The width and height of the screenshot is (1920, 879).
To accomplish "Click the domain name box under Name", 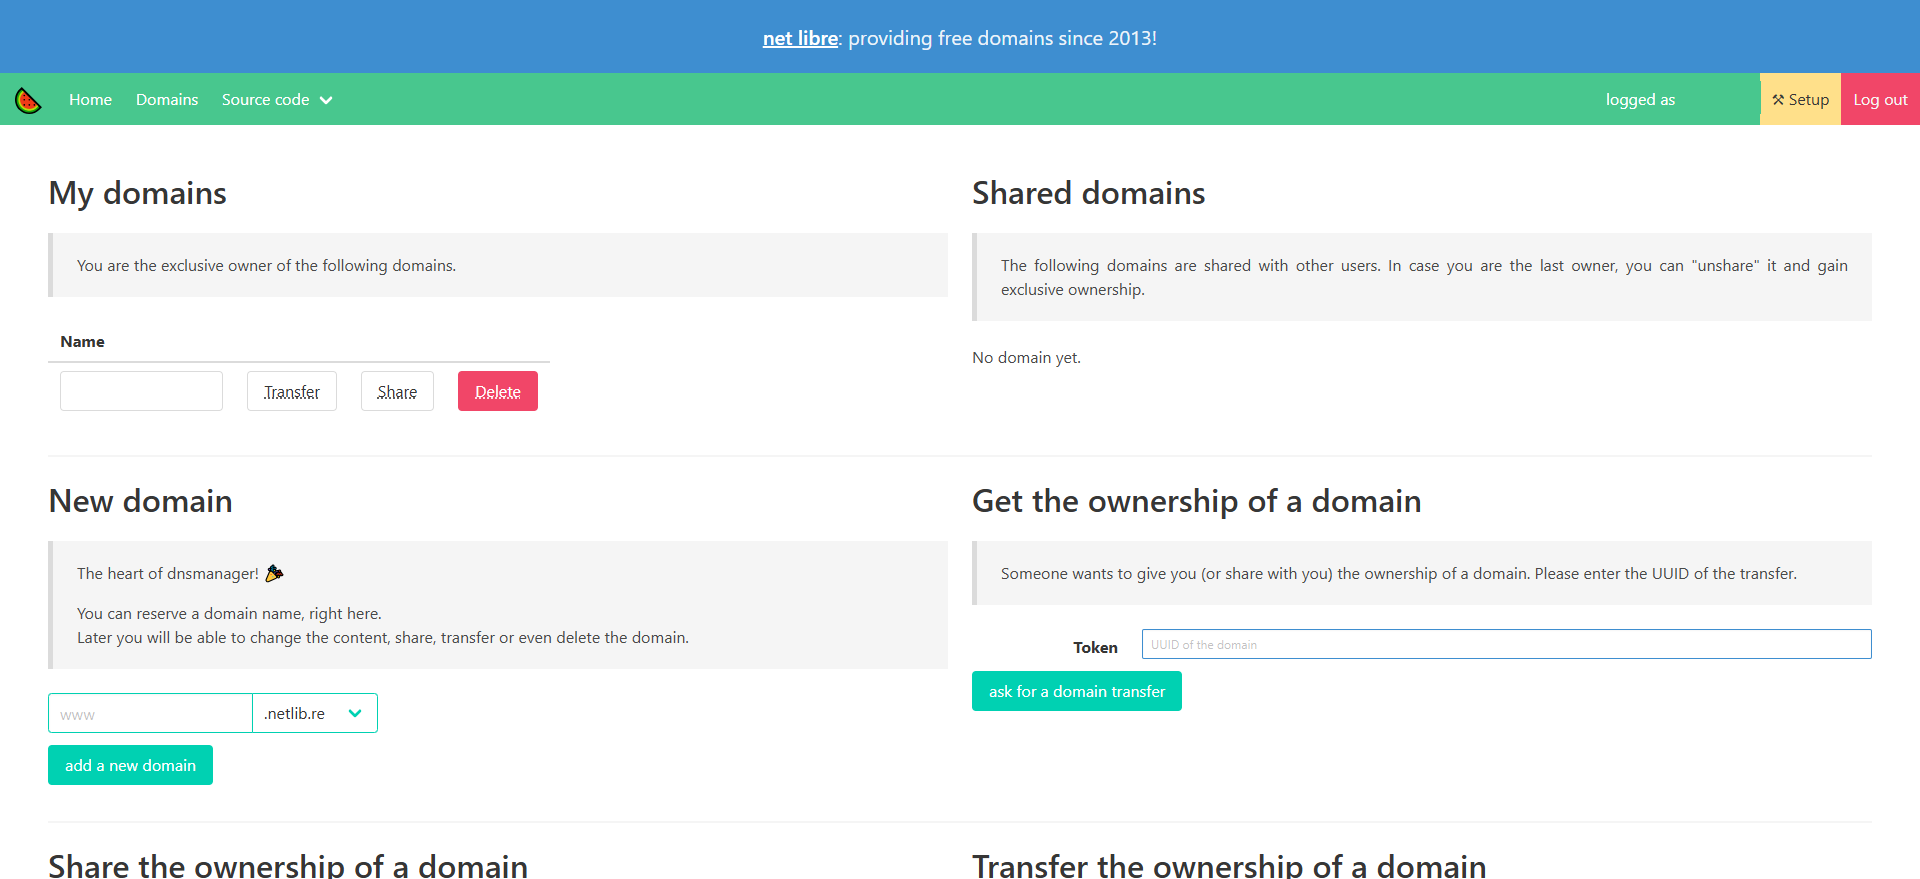I will click(141, 391).
